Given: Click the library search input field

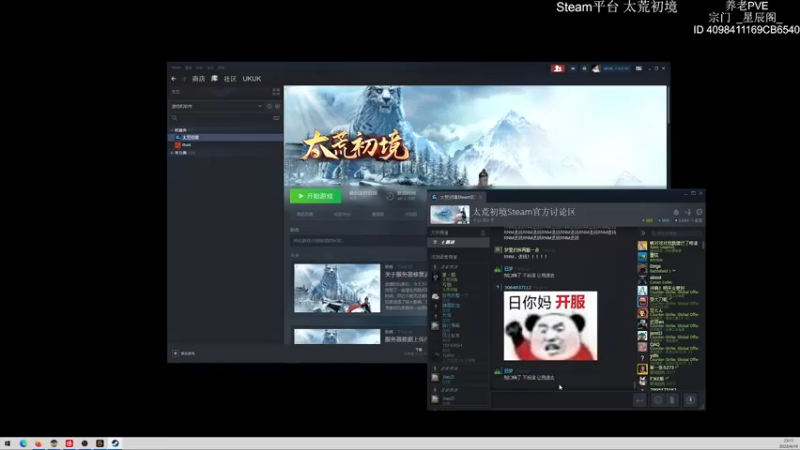Looking at the screenshot, I should click(224, 118).
